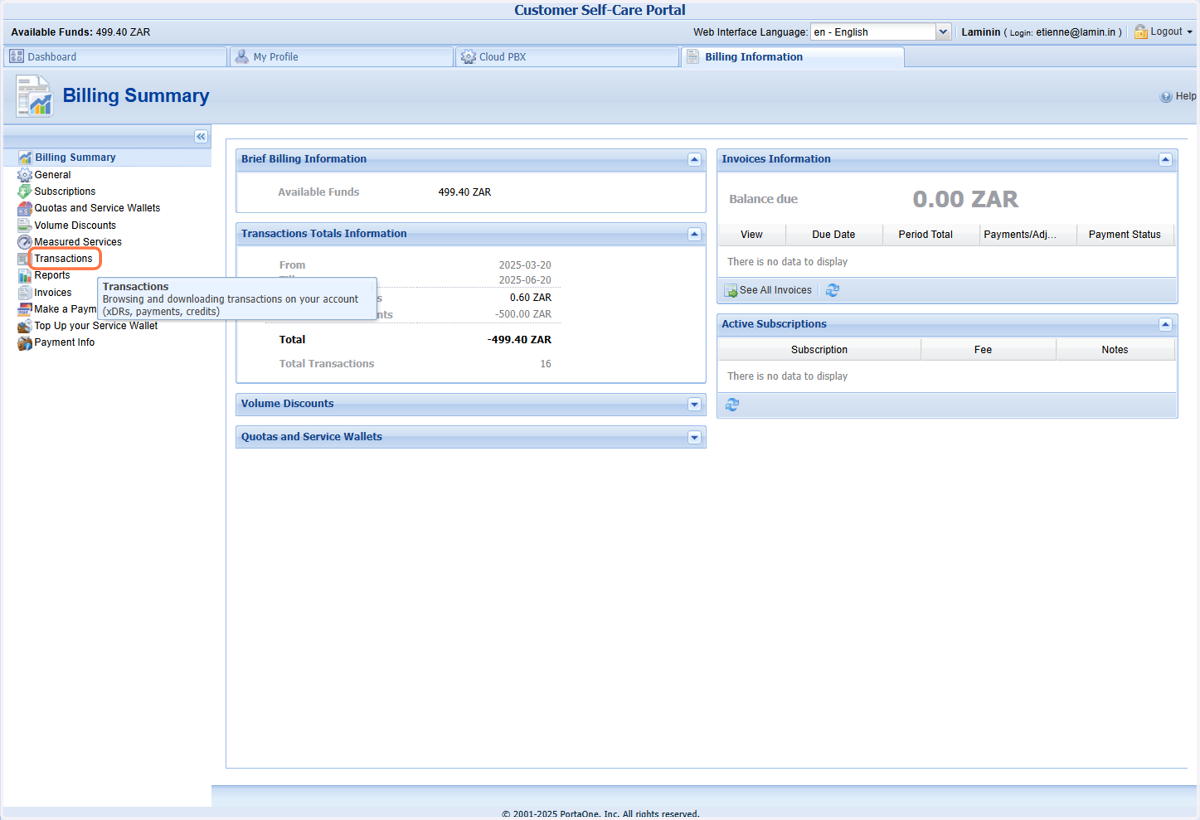Click the -500.00 ZAR amount
This screenshot has width=1200, height=820.
coord(523,314)
